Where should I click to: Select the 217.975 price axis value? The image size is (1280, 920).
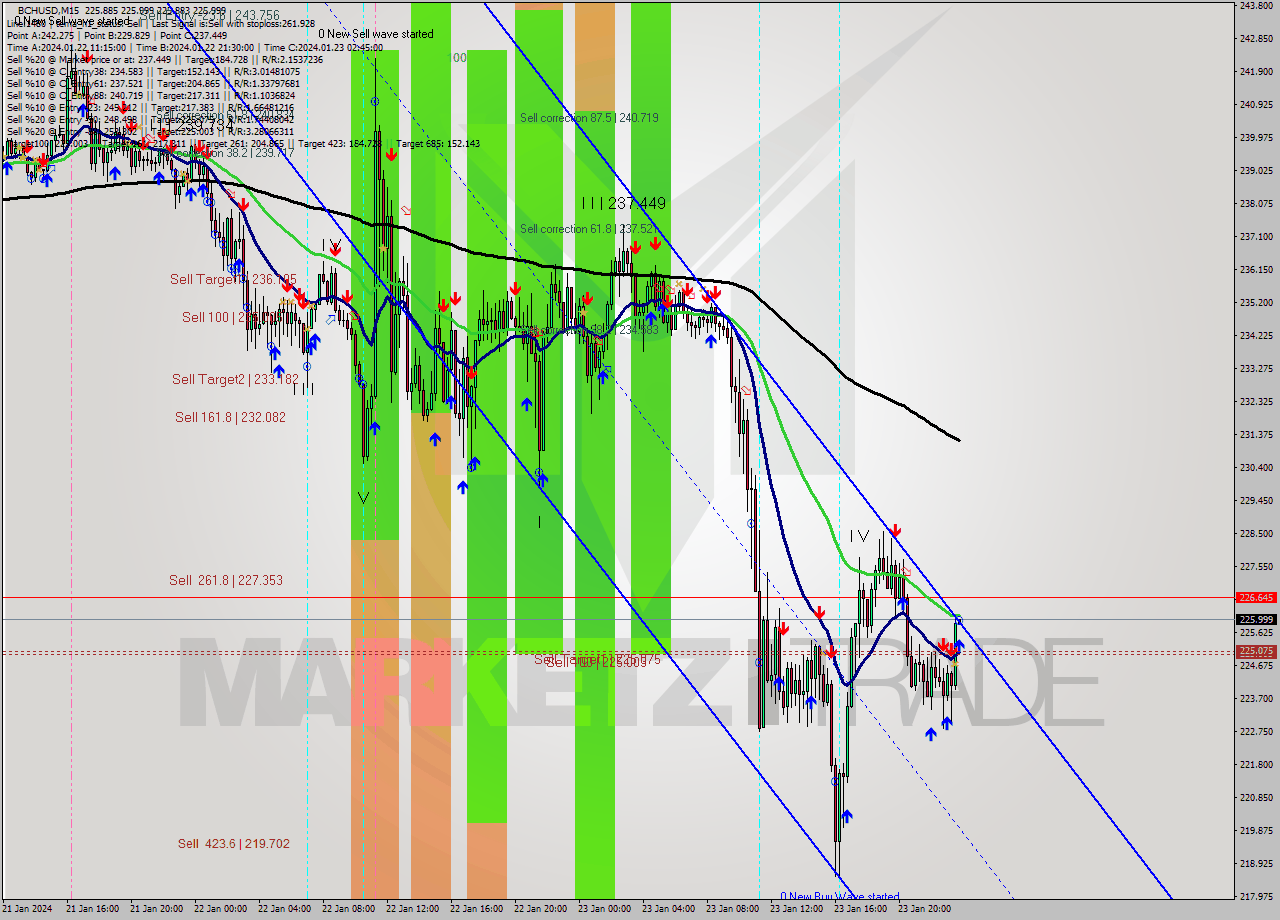1256,896
